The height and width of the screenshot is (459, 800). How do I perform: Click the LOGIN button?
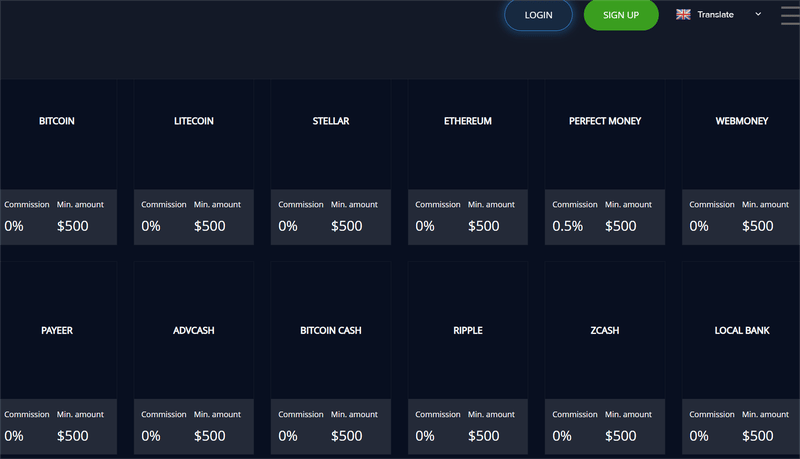tap(538, 15)
